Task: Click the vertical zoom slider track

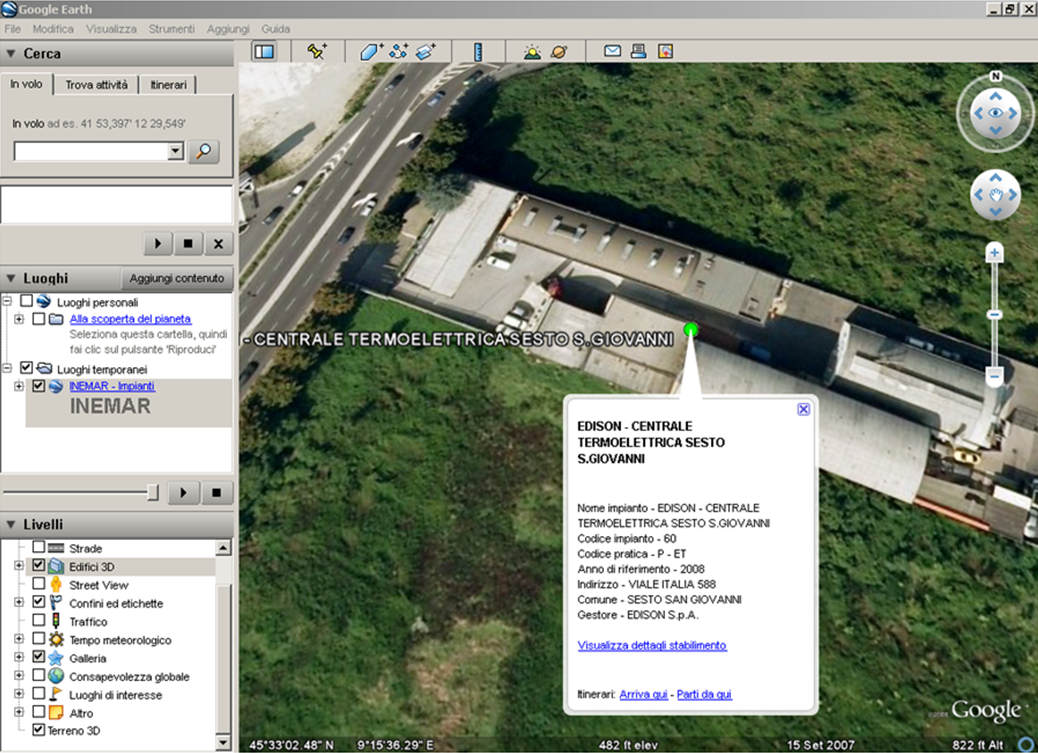Action: click(994, 315)
